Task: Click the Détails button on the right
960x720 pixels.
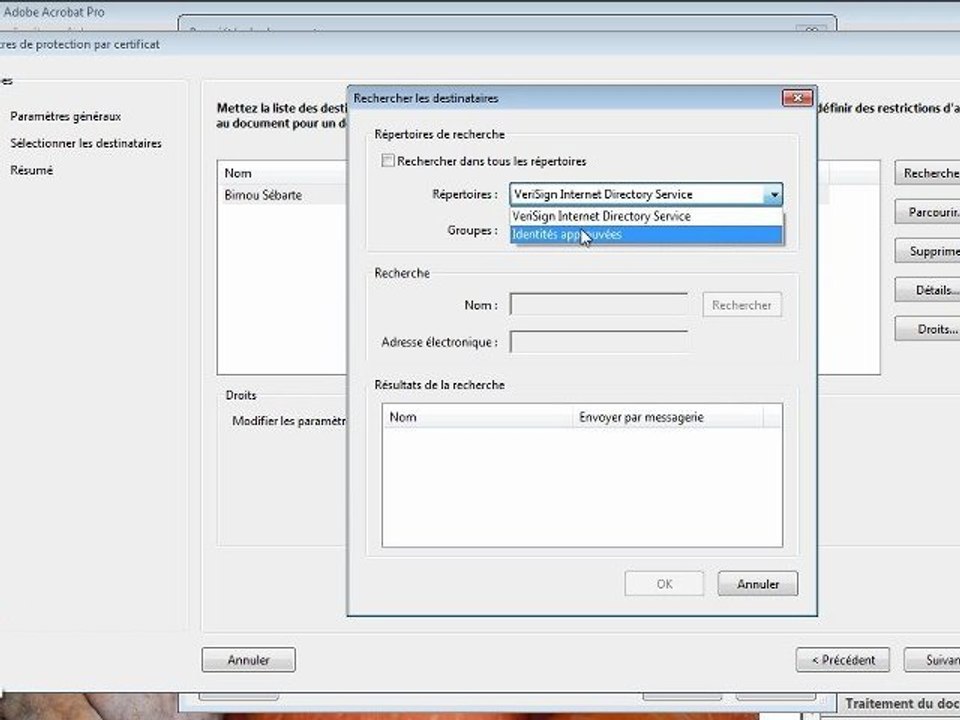Action: (927, 290)
